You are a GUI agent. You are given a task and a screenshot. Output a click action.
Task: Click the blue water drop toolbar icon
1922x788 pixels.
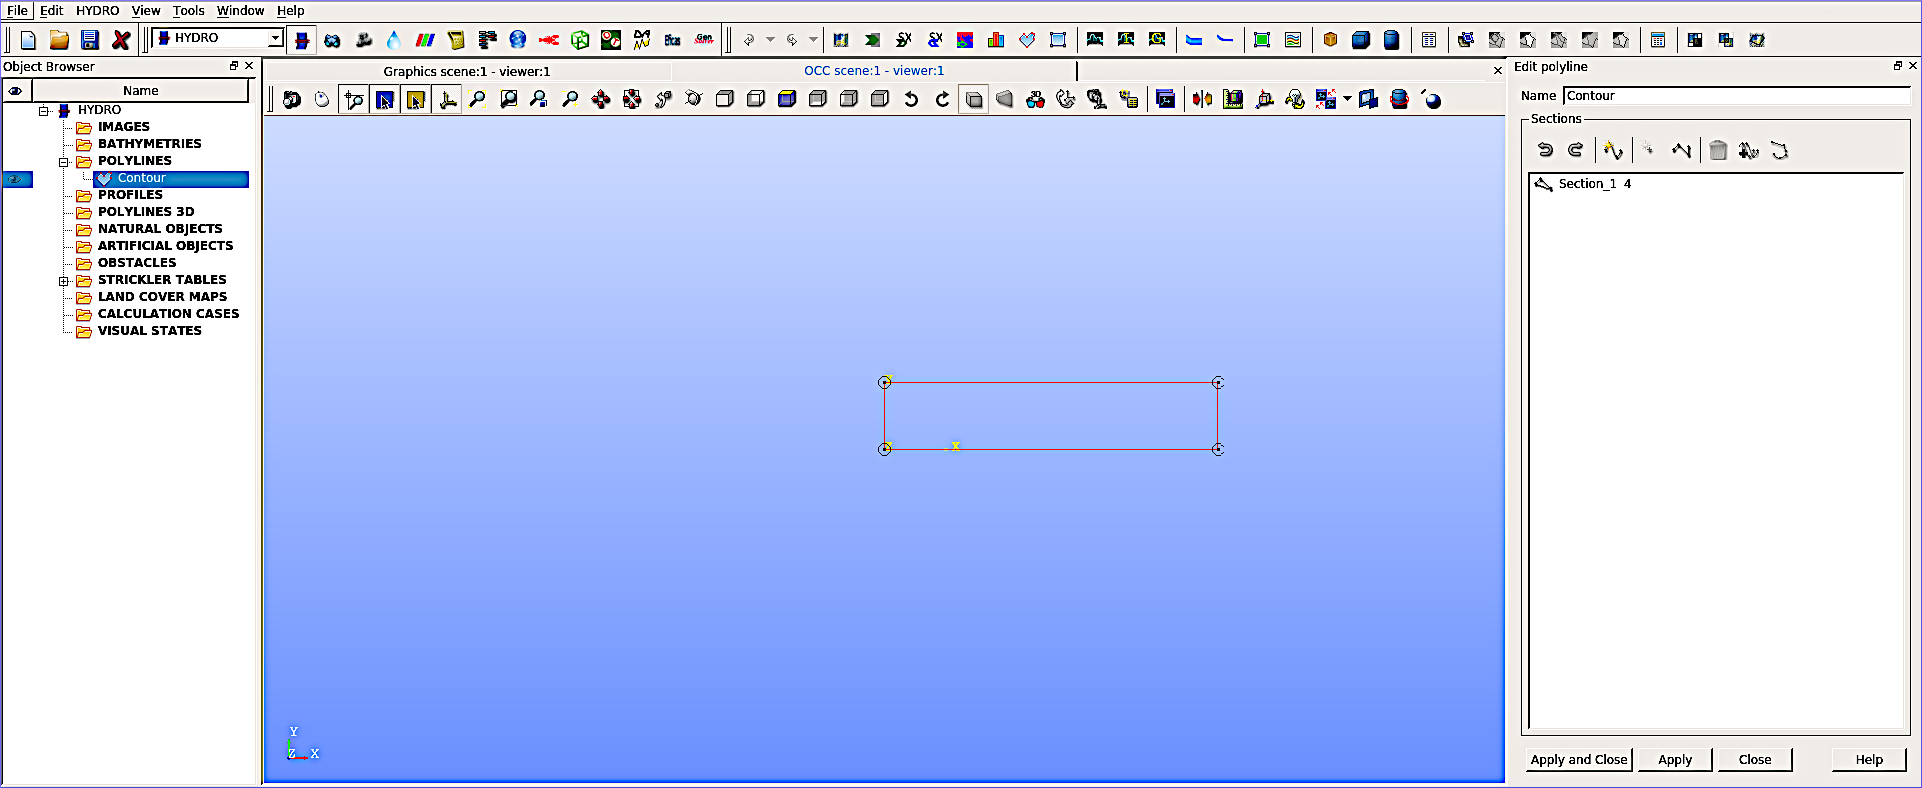[394, 40]
